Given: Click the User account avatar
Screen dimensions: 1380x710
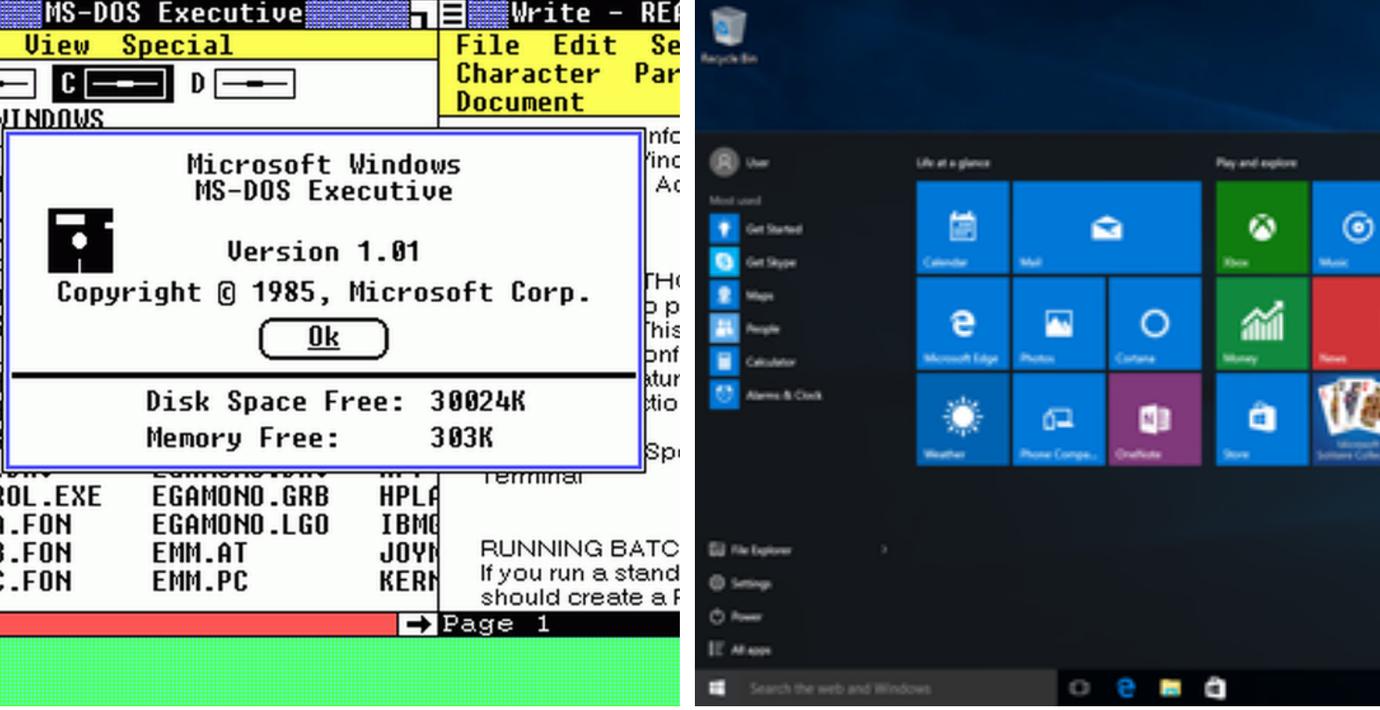Looking at the screenshot, I should point(724,162).
